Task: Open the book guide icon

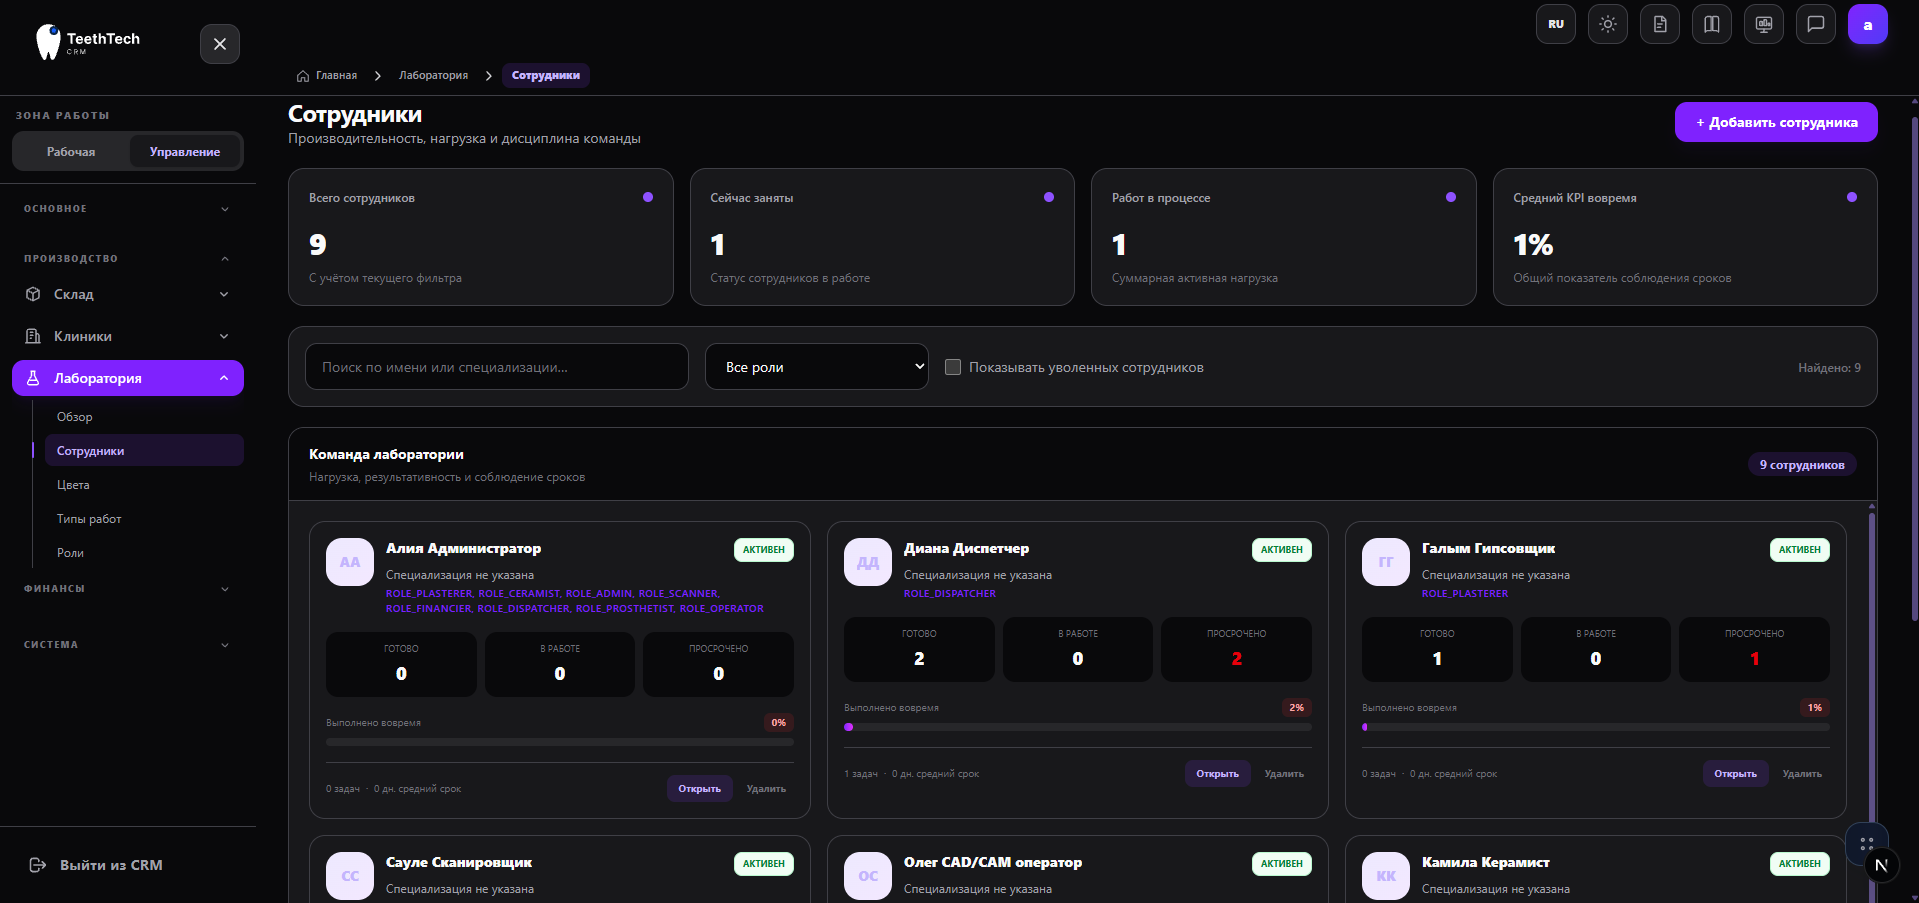Action: [x=1712, y=24]
